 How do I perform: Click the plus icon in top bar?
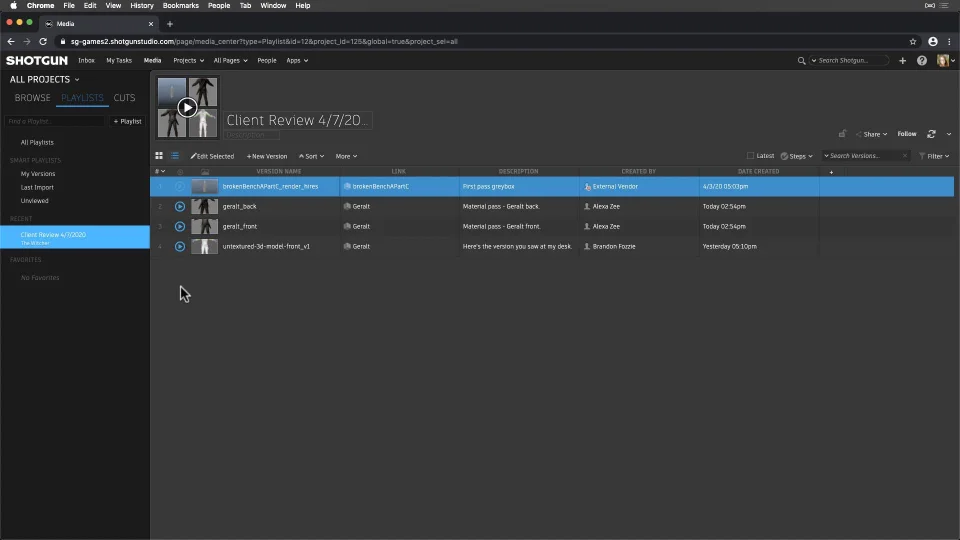pyautogui.click(x=903, y=61)
